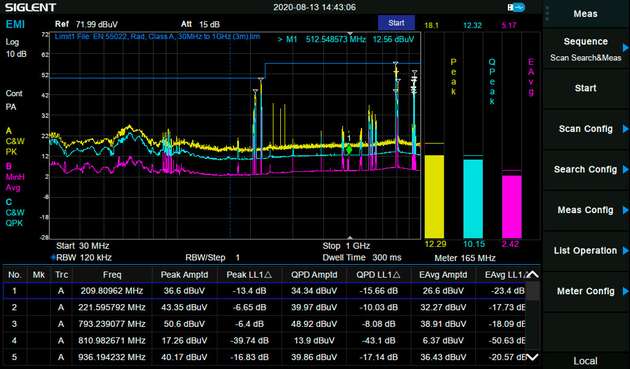This screenshot has width=630, height=369.
Task: Click the cyan QPeak meter bar
Action: pos(473,199)
